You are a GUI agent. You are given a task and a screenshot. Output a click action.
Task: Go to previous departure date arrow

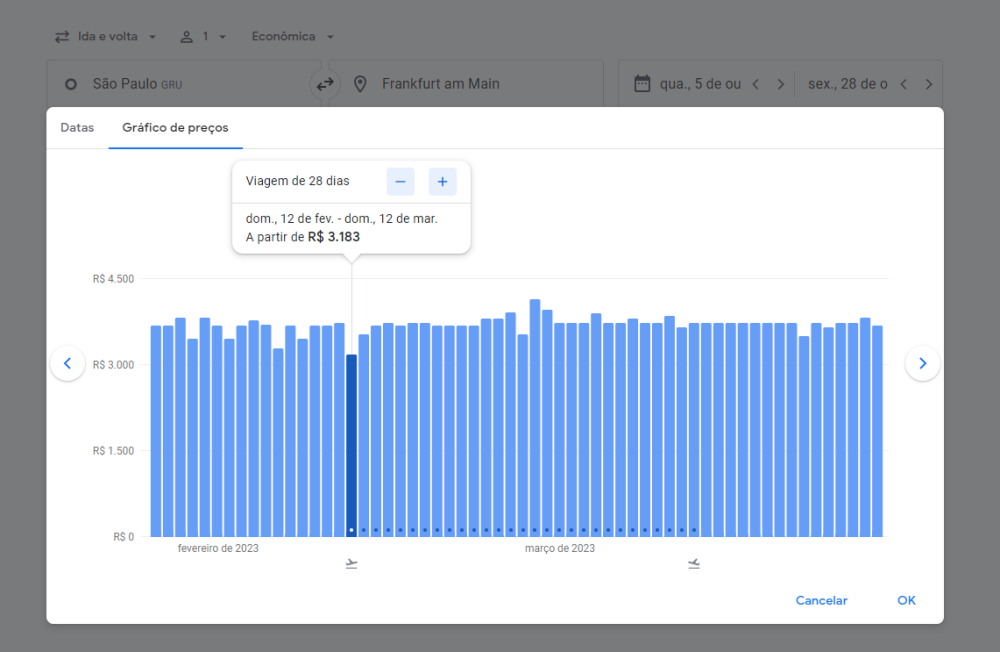click(x=756, y=85)
